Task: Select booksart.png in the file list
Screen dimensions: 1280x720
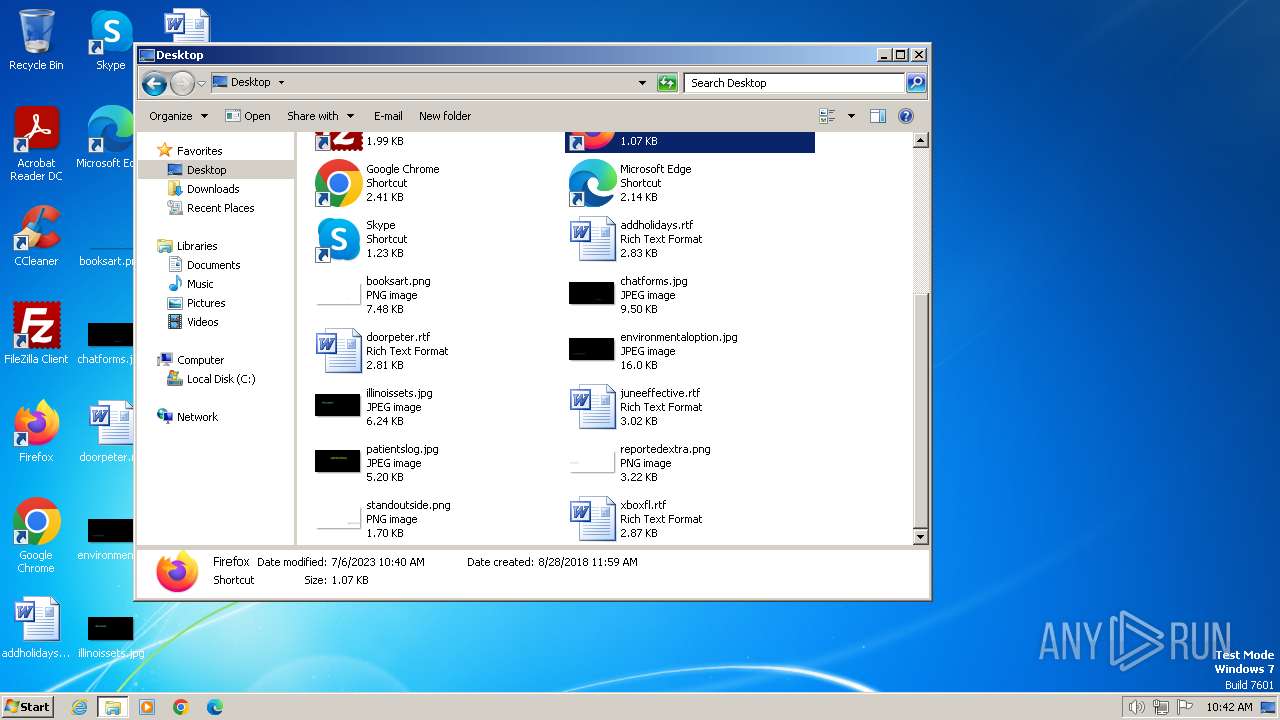Action: 438,295
